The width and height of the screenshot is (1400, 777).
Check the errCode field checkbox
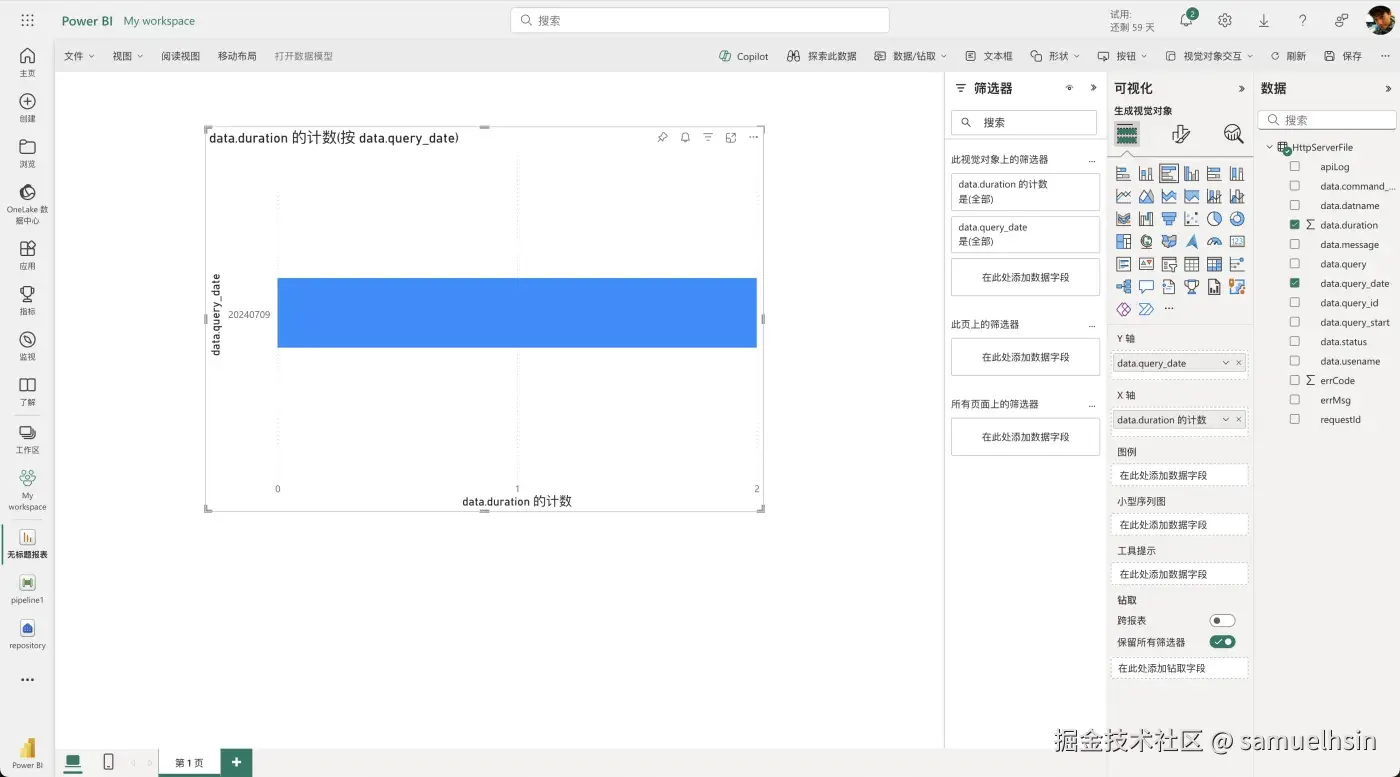pos(1295,380)
